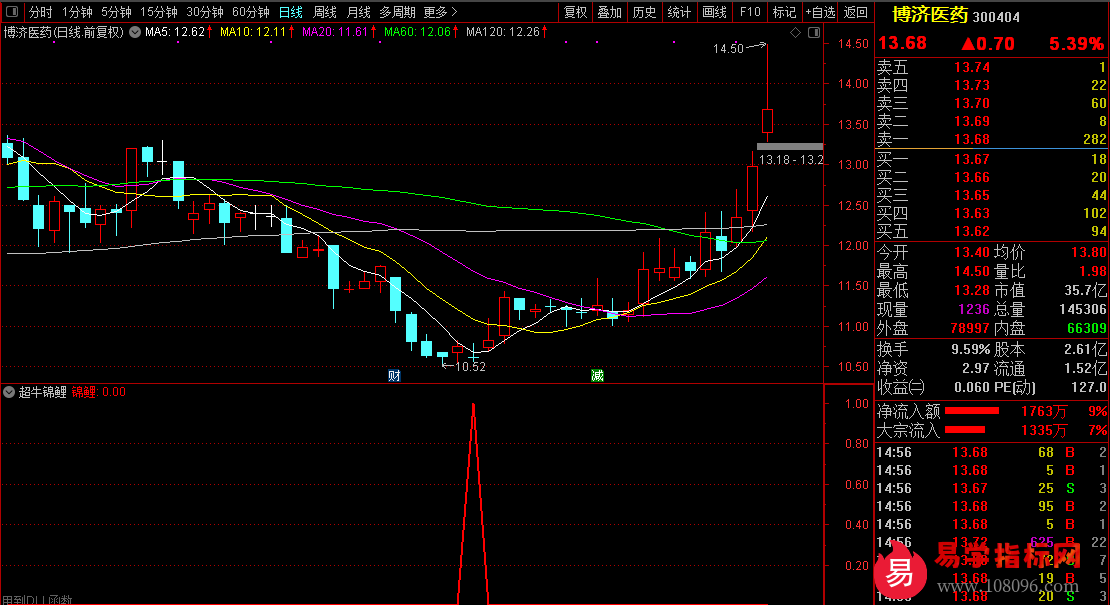Click the 买四 bid volume 102
This screenshot has width=1110, height=605.
[1094, 213]
